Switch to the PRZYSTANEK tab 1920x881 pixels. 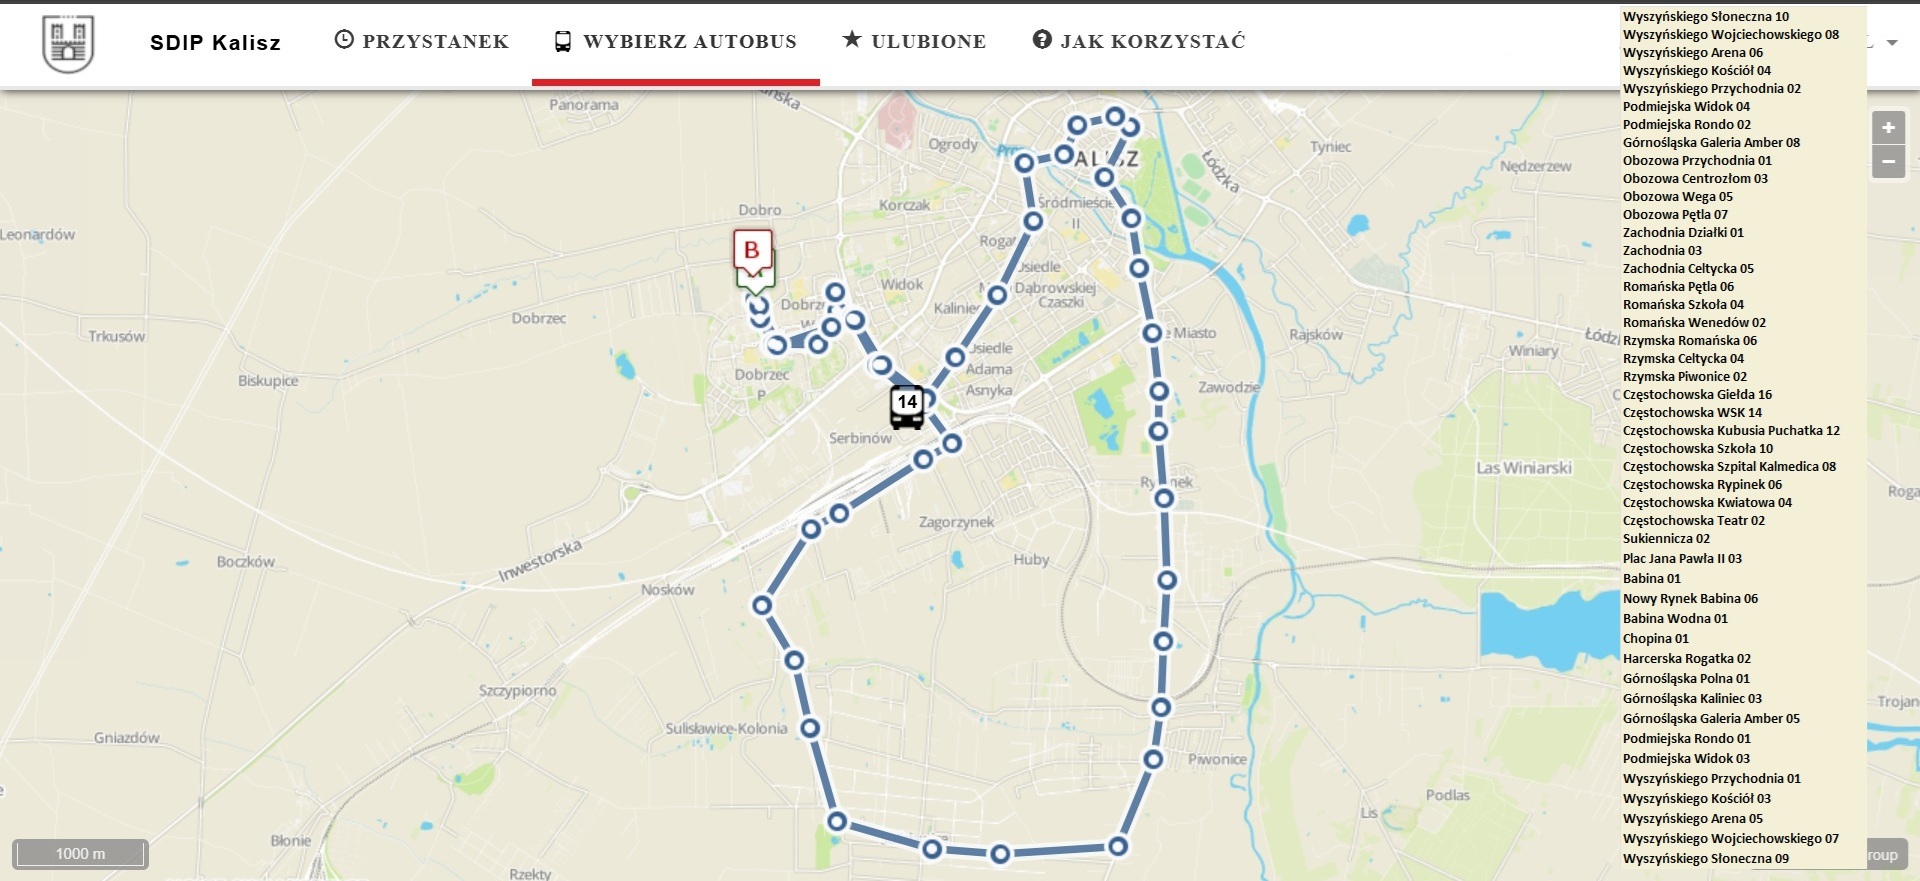click(421, 42)
